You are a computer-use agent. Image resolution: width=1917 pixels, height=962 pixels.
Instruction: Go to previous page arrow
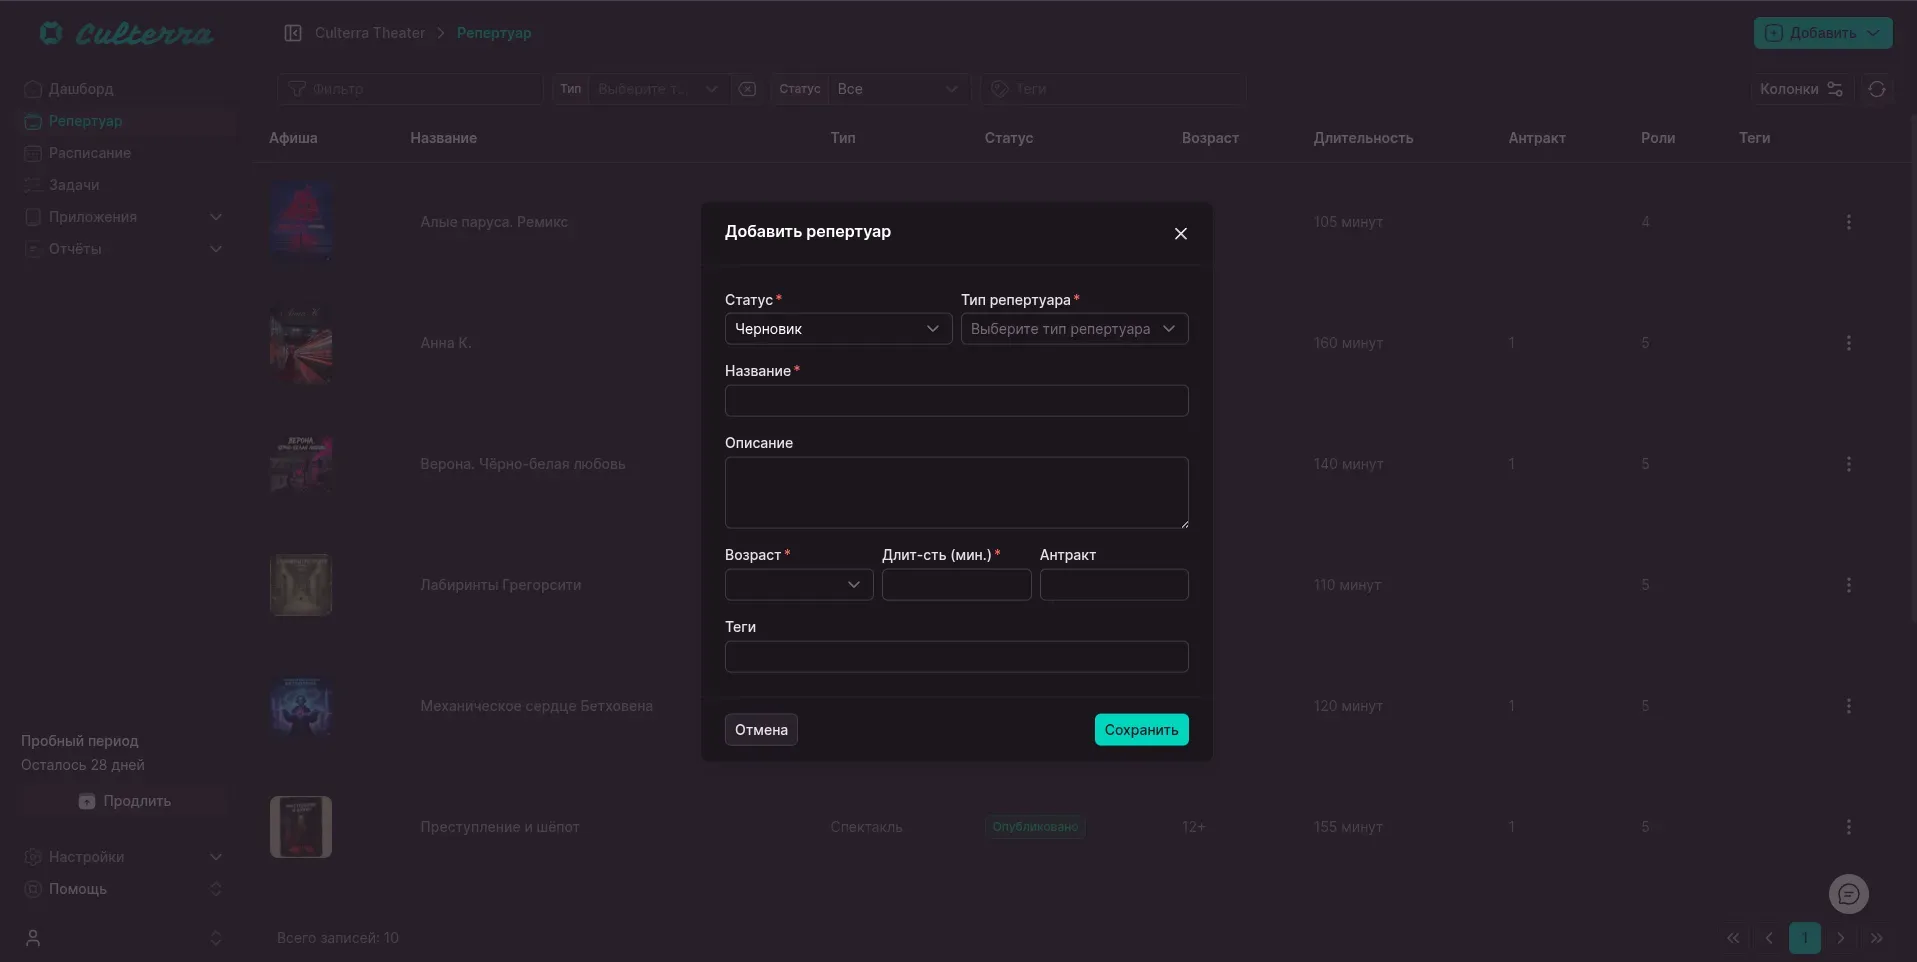coord(1769,938)
